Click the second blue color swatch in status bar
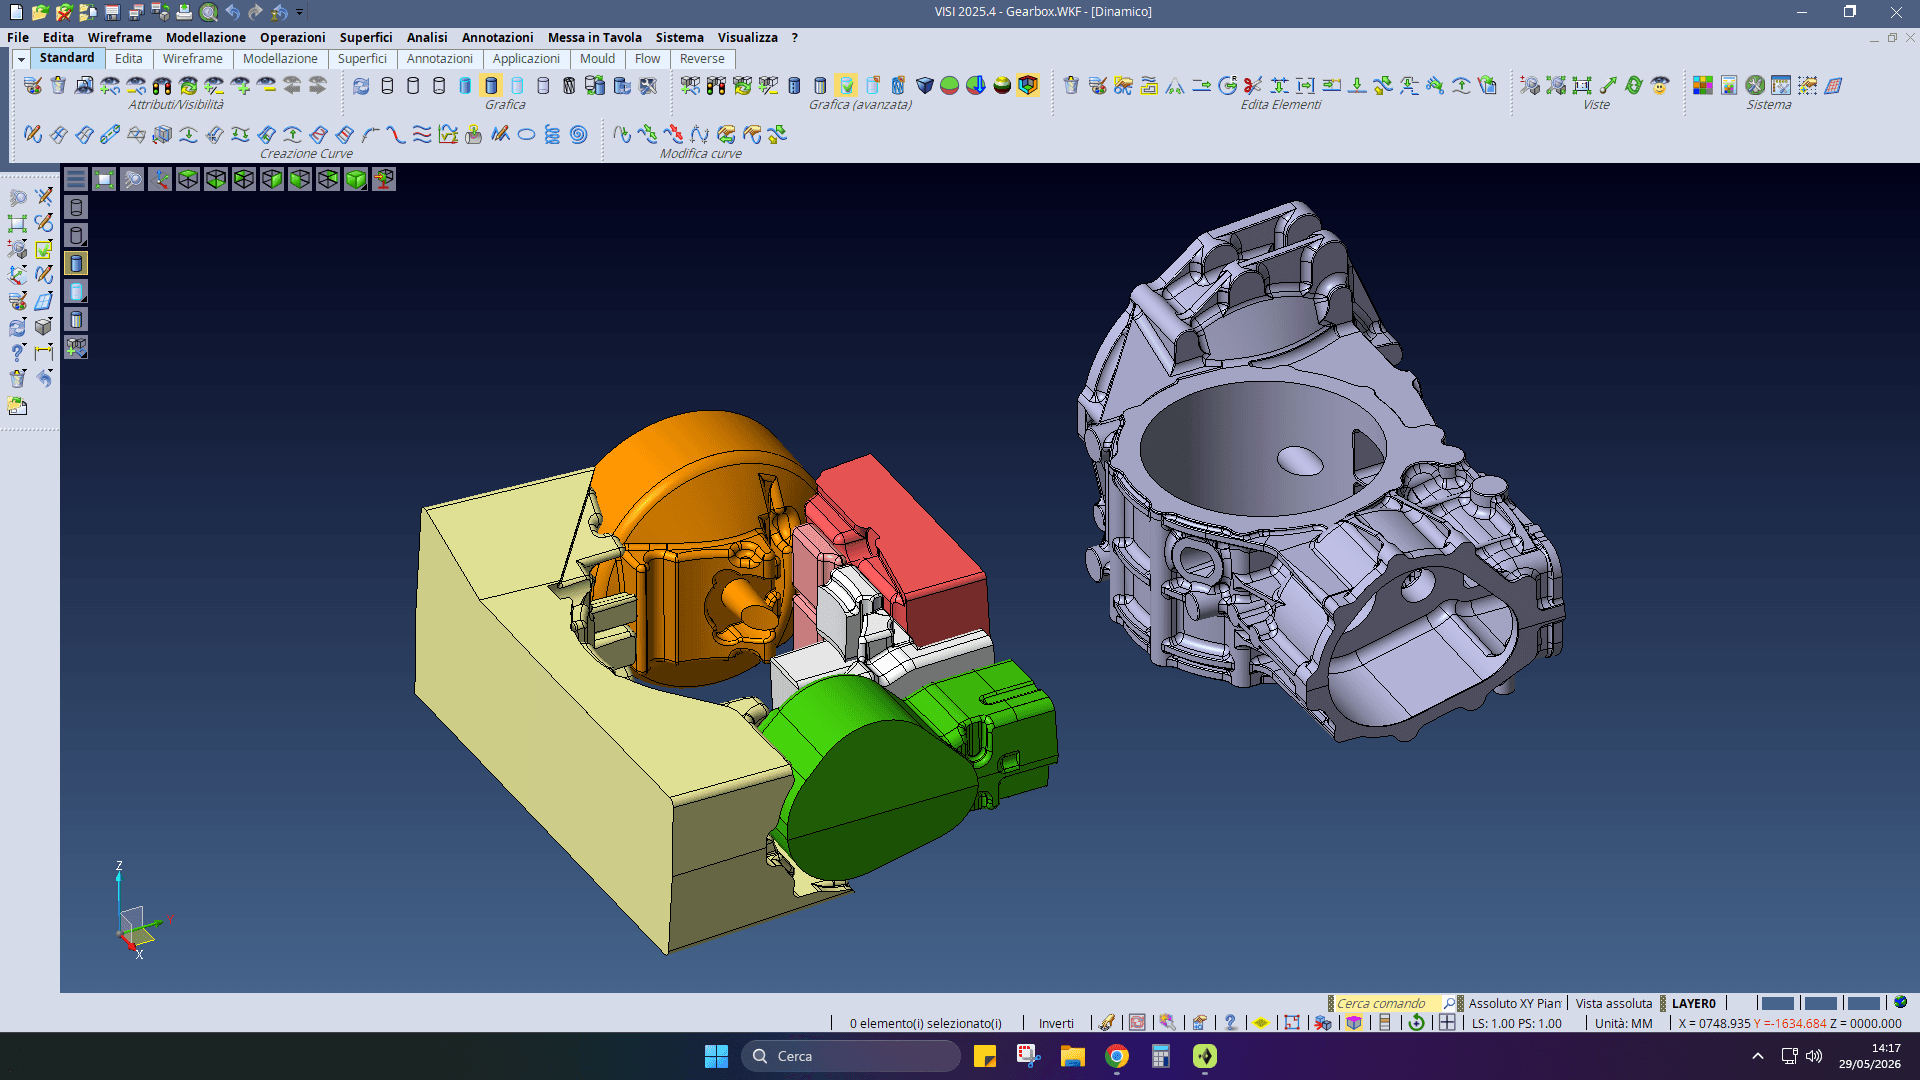This screenshot has width=1920, height=1080. 1820,1003
